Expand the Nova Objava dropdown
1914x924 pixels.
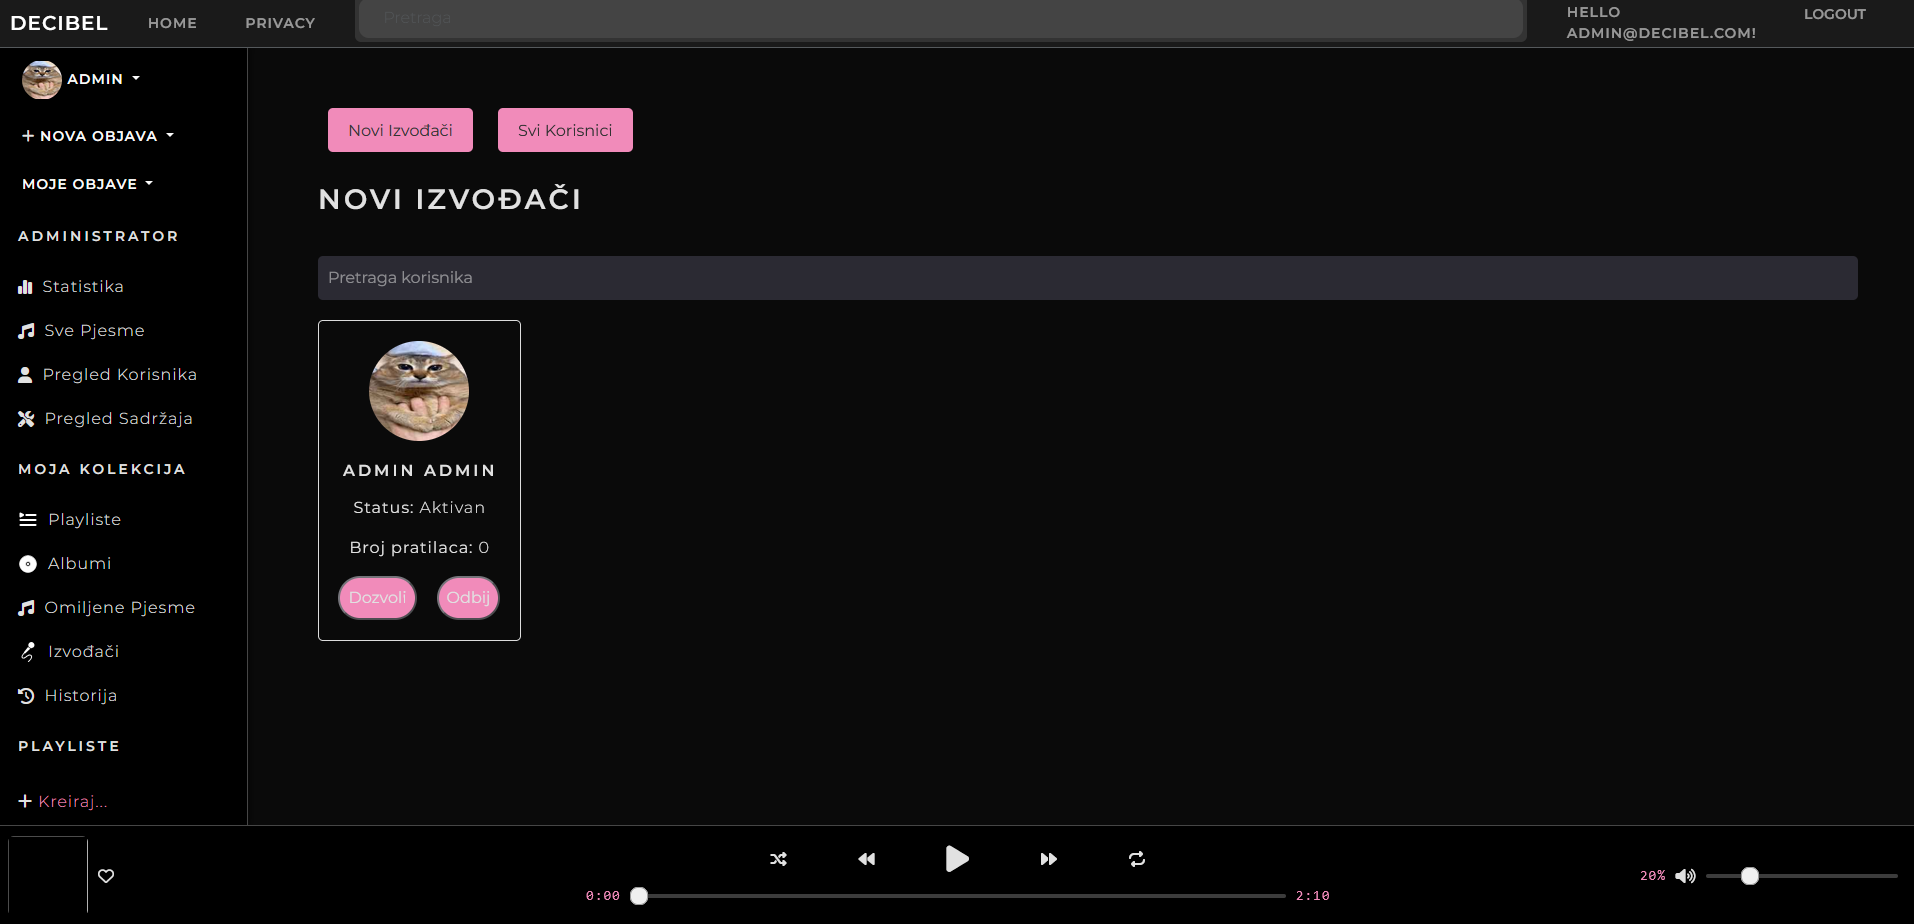tap(98, 136)
